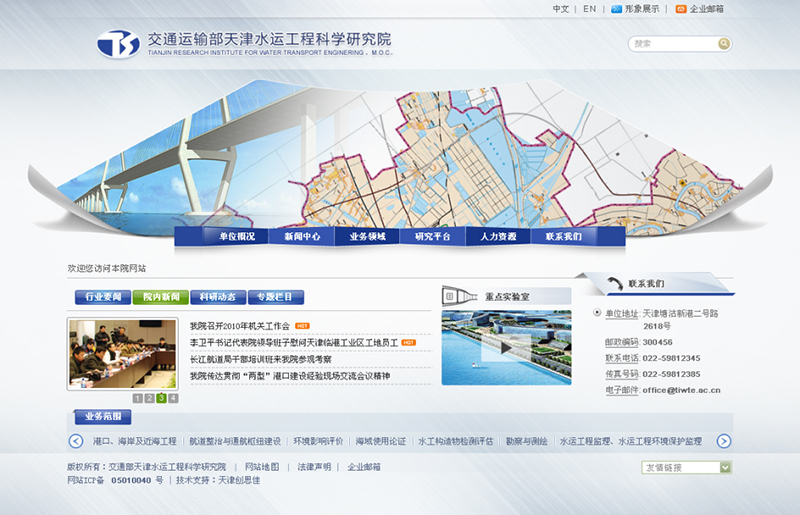Image resolution: width=800 pixels, height=515 pixels.
Task: Open 研究平台 in the main navigation
Action: (433, 237)
